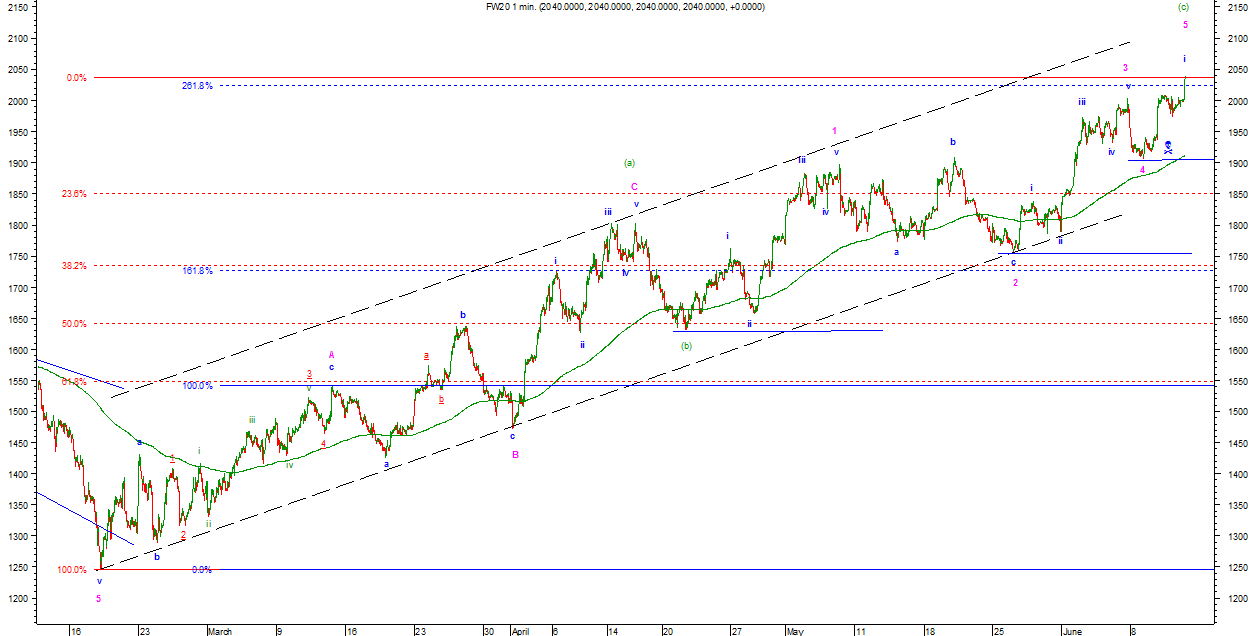Click May on the date axis
1250x636 pixels.
[795, 632]
